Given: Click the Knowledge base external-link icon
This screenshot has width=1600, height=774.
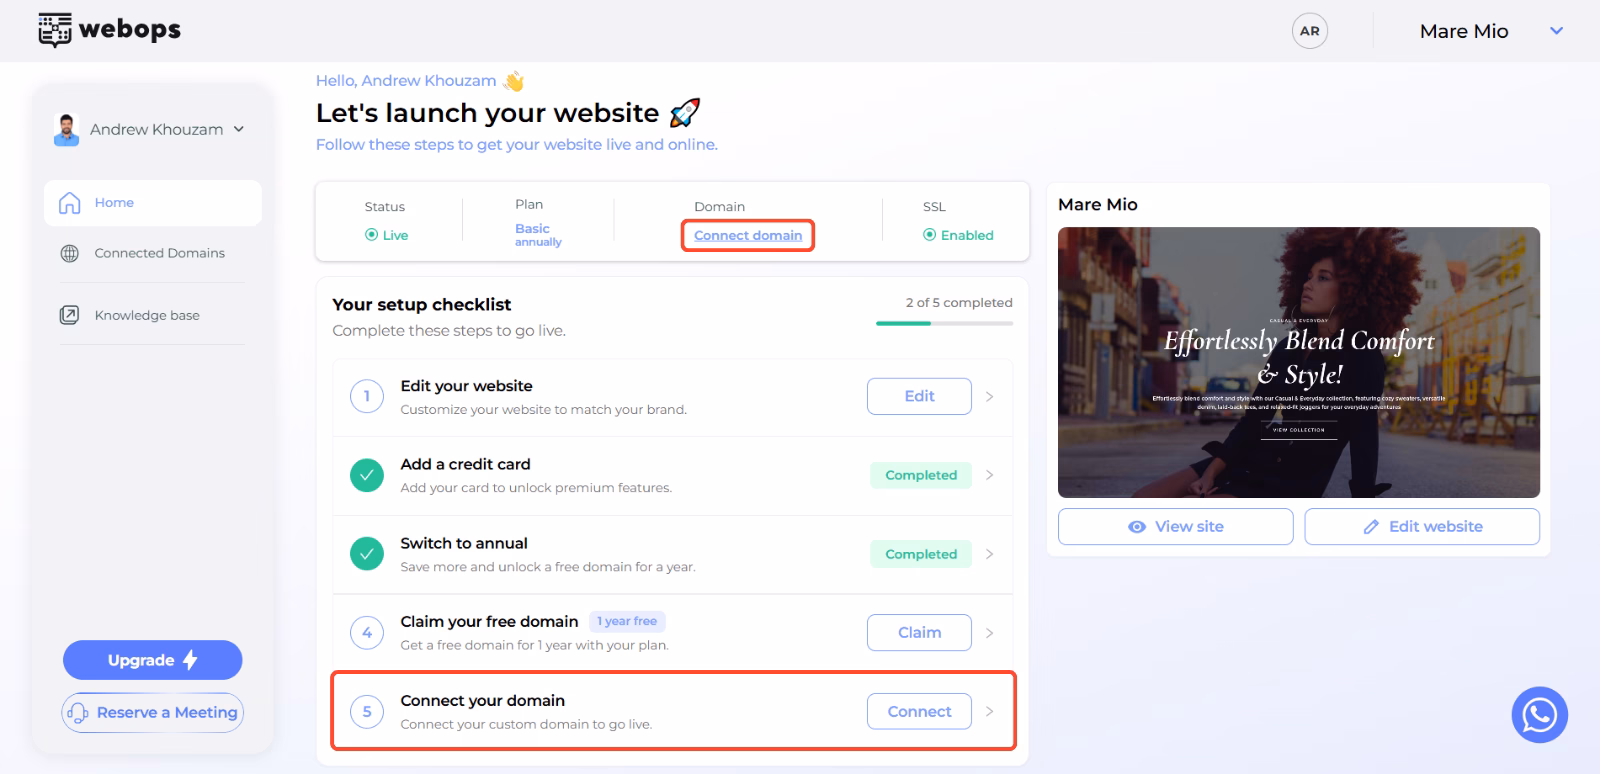Looking at the screenshot, I should coord(70,315).
